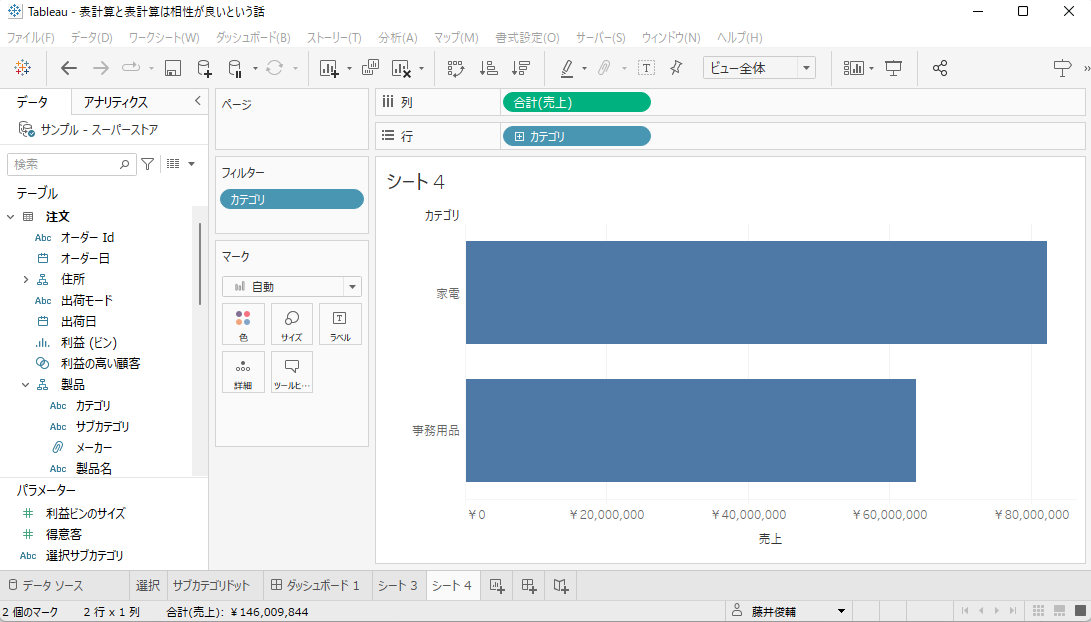Click the back (undo) arrow
This screenshot has width=1091, height=622.
pyautogui.click(x=69, y=68)
